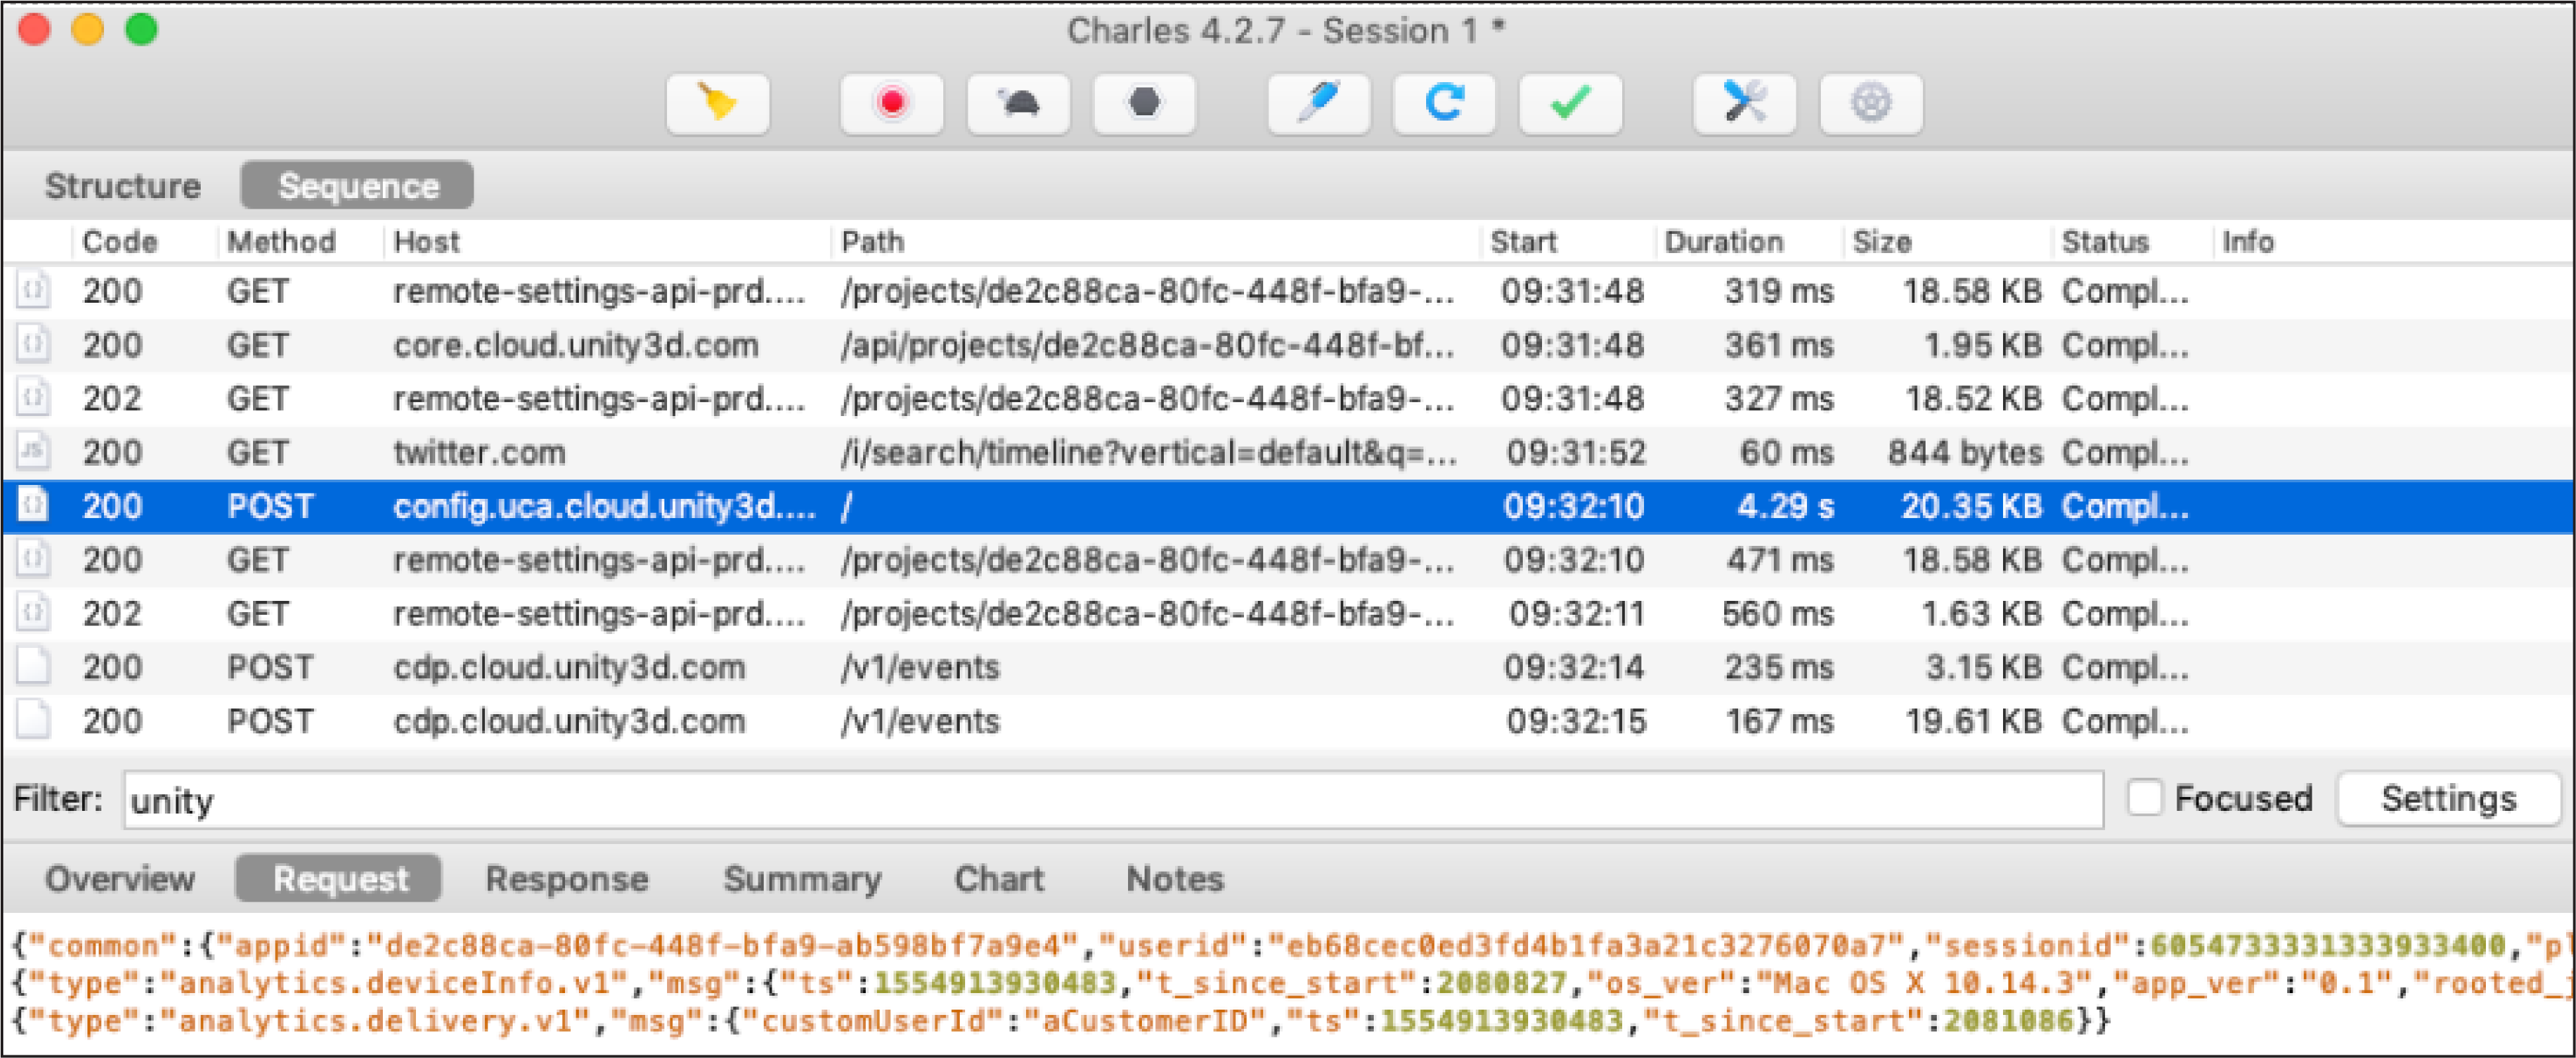Switch to the Structure view
This screenshot has width=2576, height=1058.
[x=122, y=186]
